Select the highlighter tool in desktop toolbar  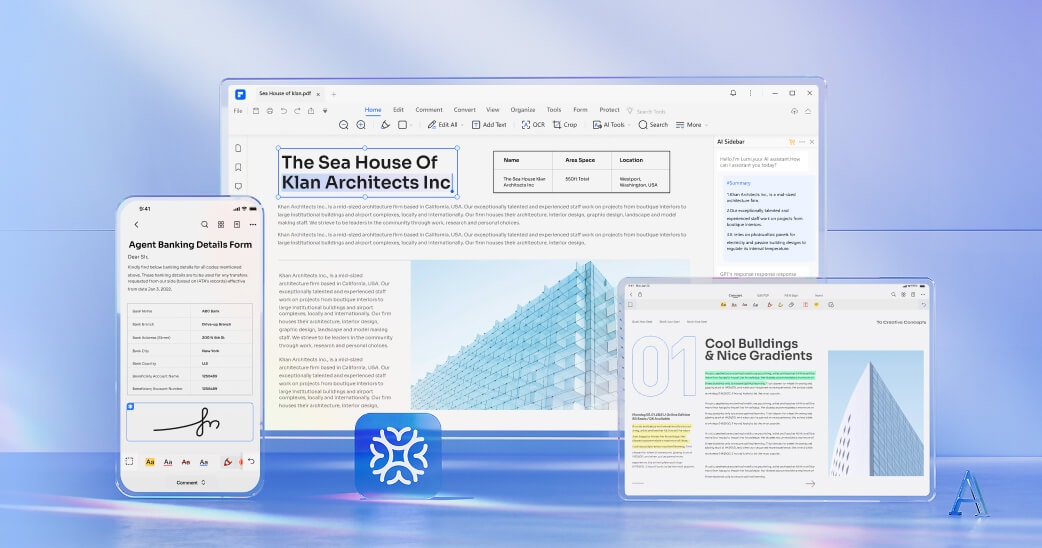click(x=385, y=125)
